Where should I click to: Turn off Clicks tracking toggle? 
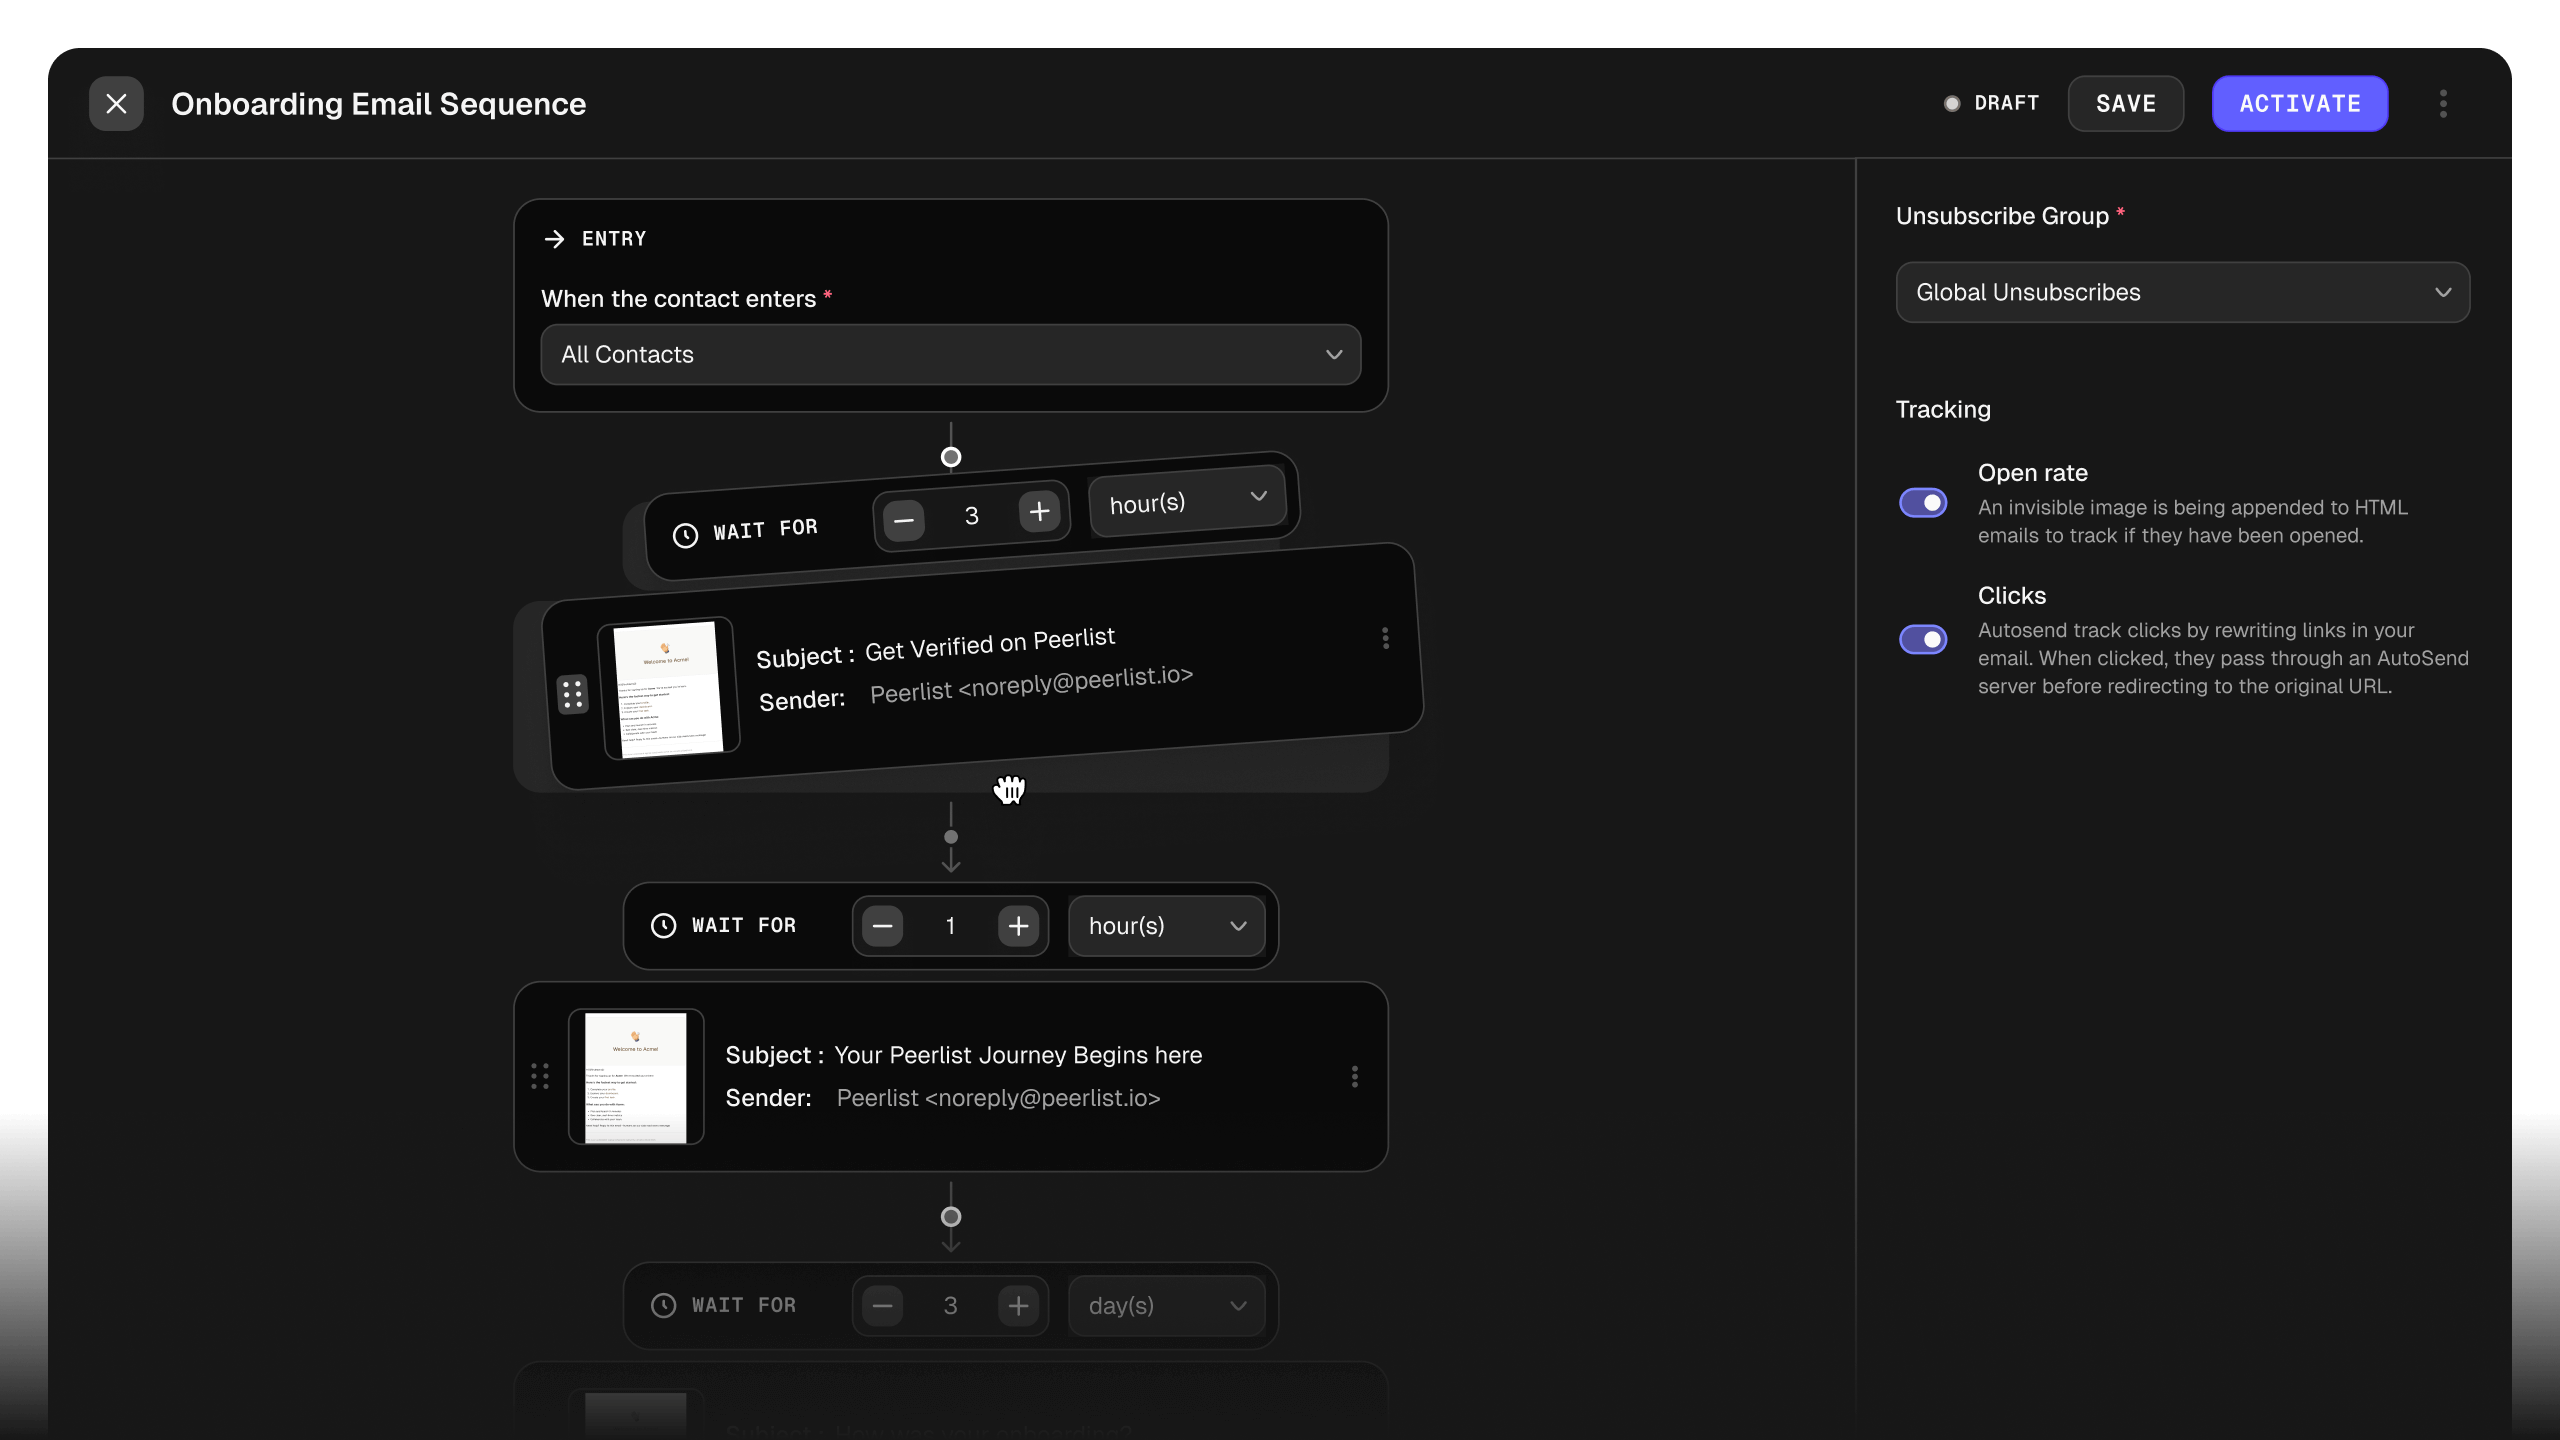tap(1922, 639)
